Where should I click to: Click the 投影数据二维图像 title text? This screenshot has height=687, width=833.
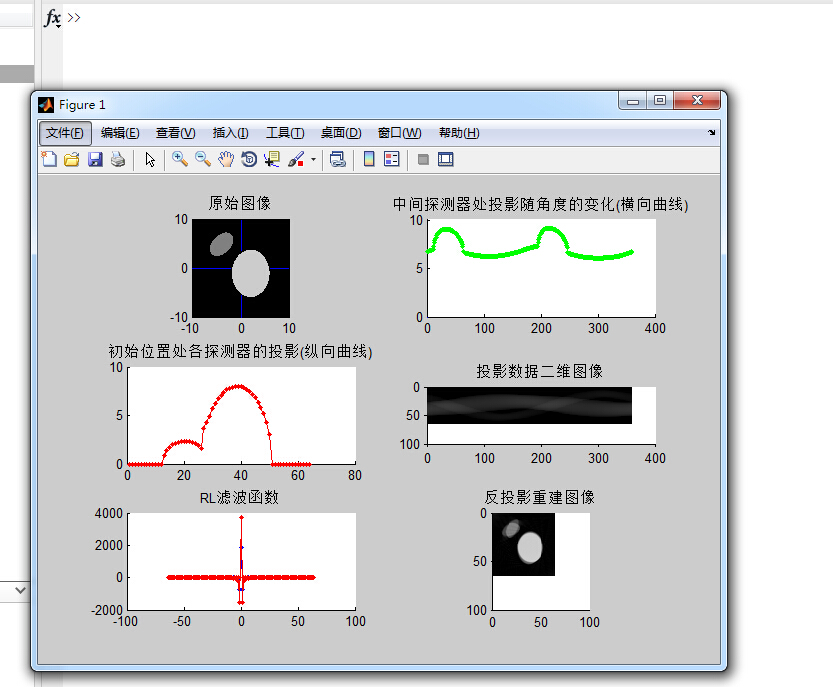click(x=539, y=371)
